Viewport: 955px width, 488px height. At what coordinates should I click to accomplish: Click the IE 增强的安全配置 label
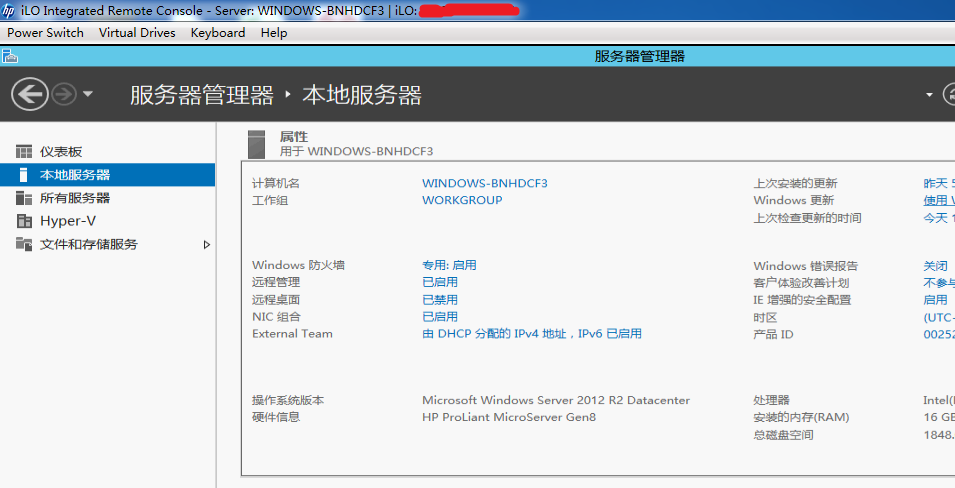[802, 300]
